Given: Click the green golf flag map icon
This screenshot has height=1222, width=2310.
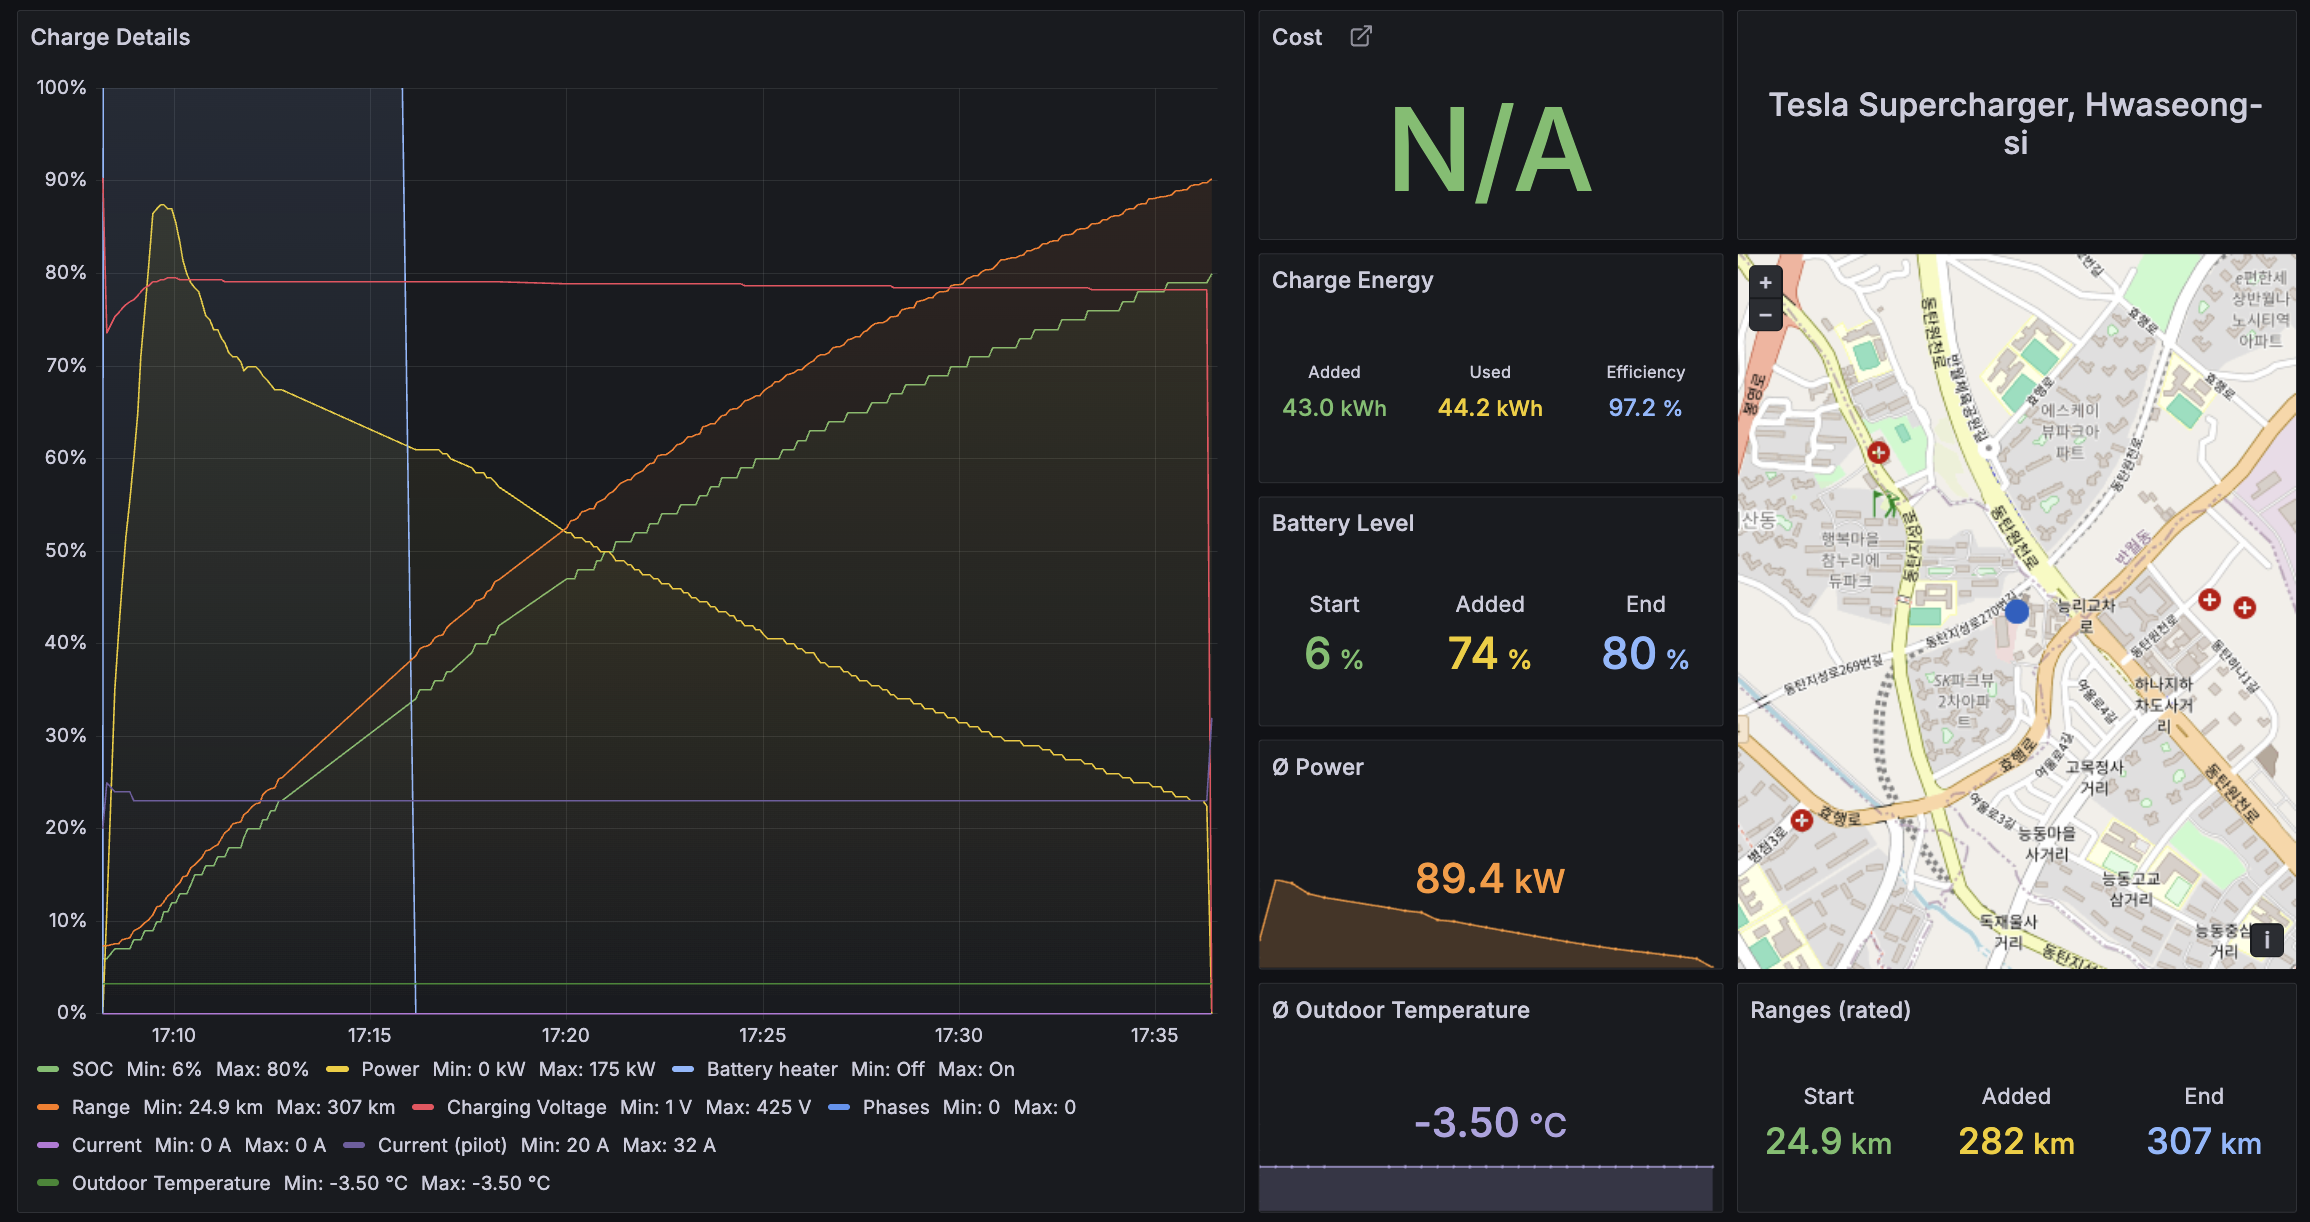Looking at the screenshot, I should point(1885,503).
